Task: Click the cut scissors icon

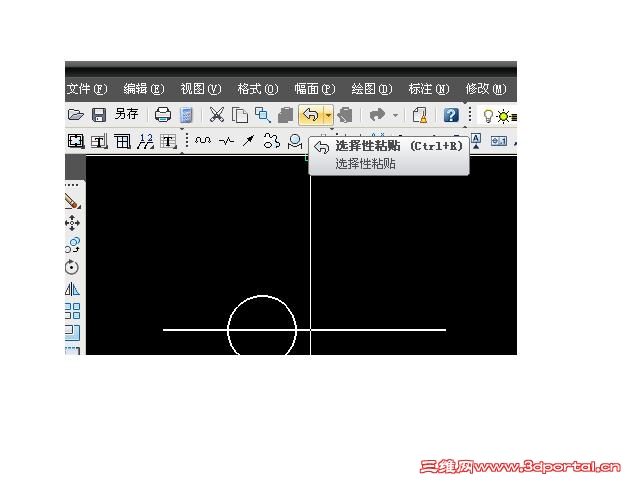Action: click(217, 115)
